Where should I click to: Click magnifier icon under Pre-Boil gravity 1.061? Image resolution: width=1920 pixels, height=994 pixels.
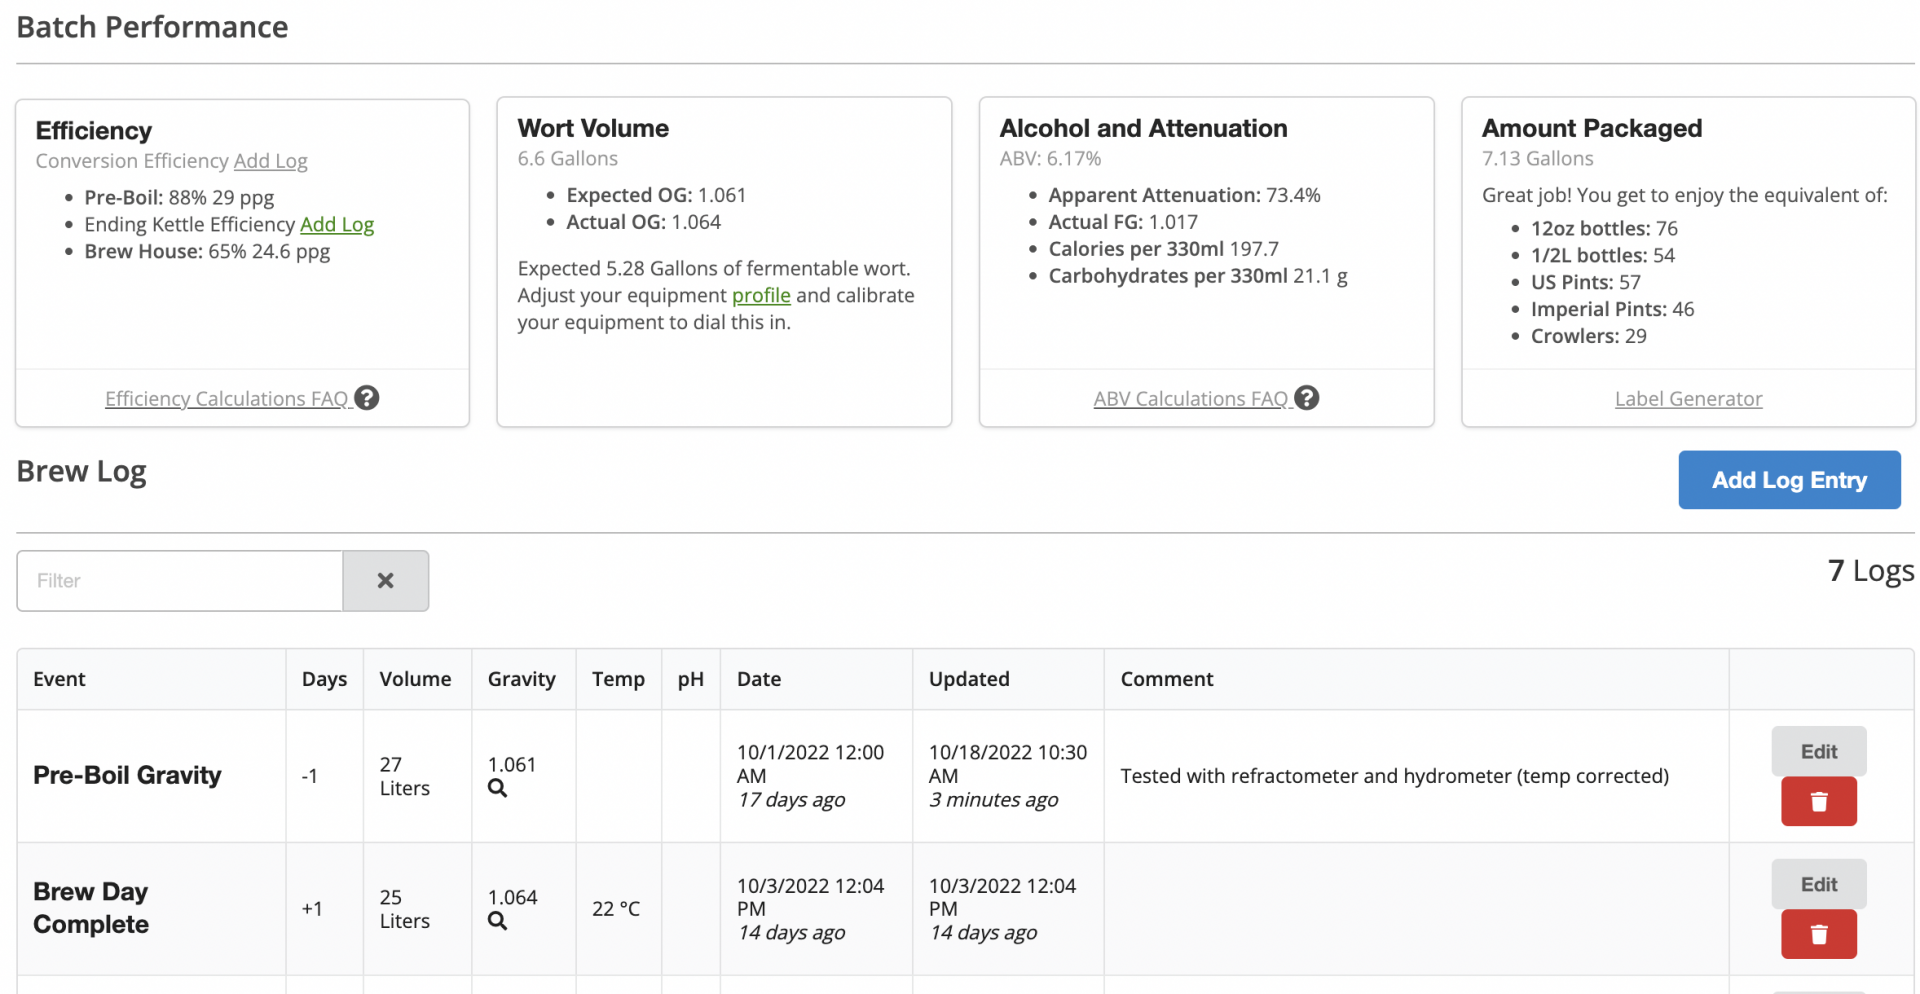(497, 788)
